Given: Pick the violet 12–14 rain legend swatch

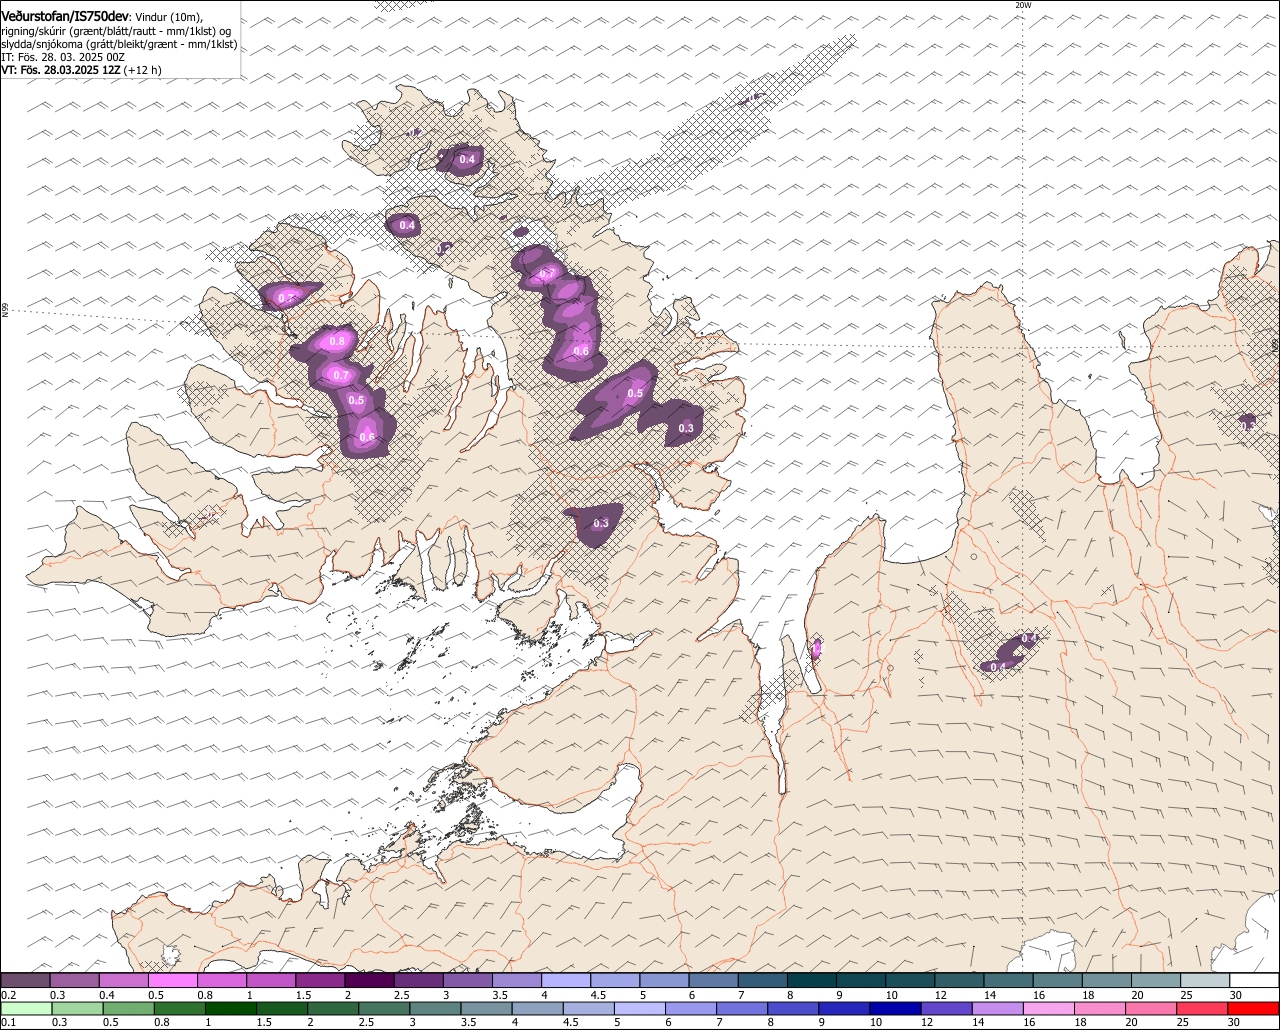Looking at the screenshot, I should point(948,1007).
